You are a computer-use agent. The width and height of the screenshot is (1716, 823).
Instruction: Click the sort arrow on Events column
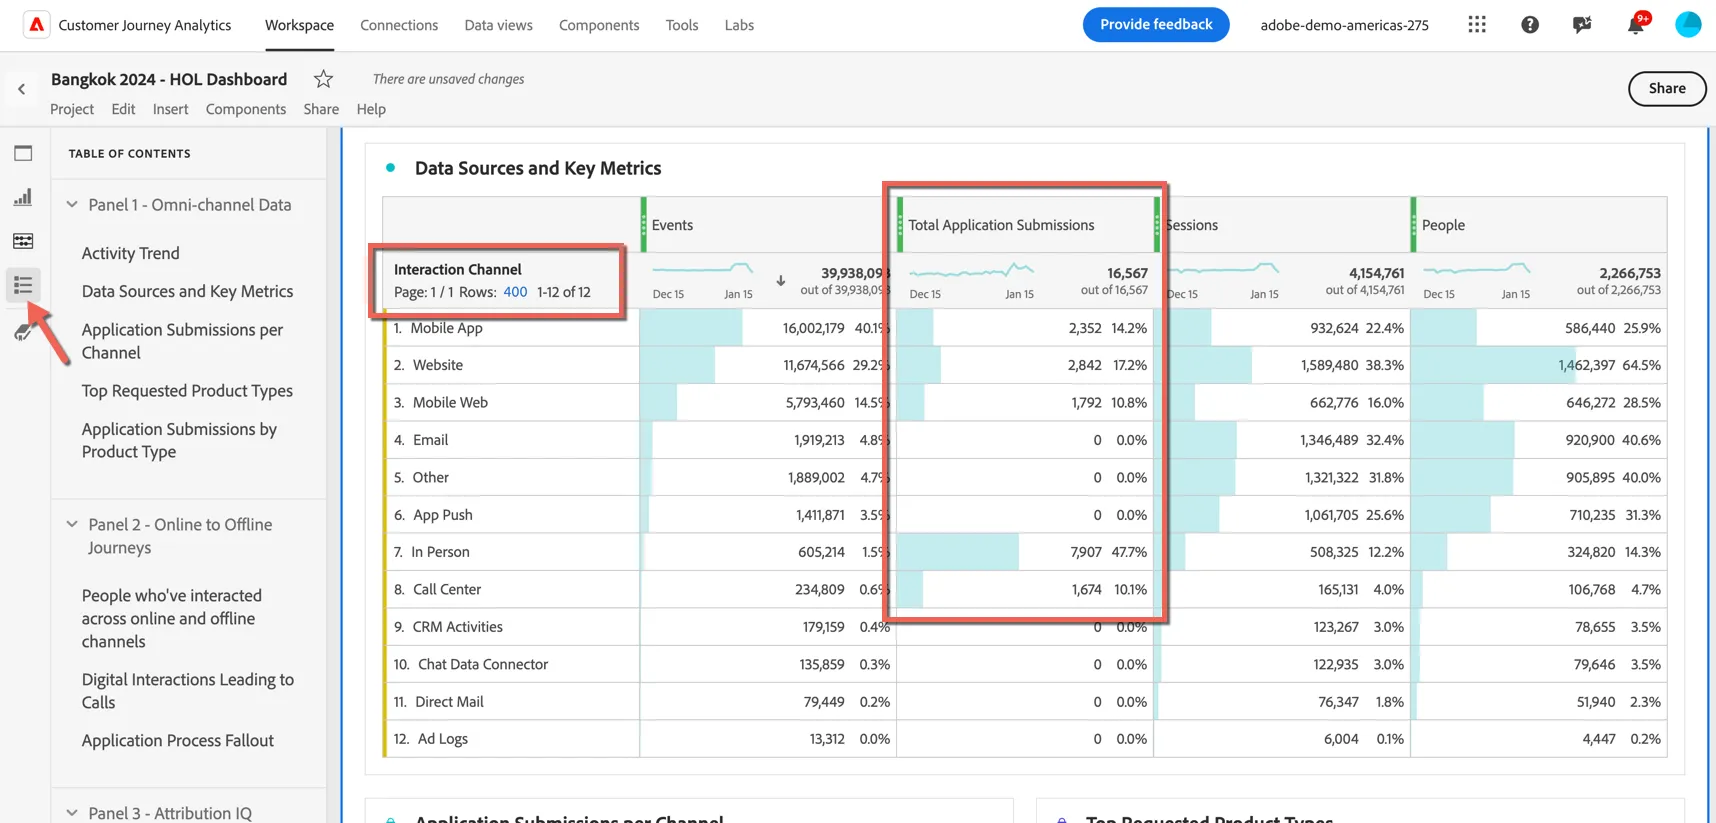pyautogui.click(x=781, y=281)
